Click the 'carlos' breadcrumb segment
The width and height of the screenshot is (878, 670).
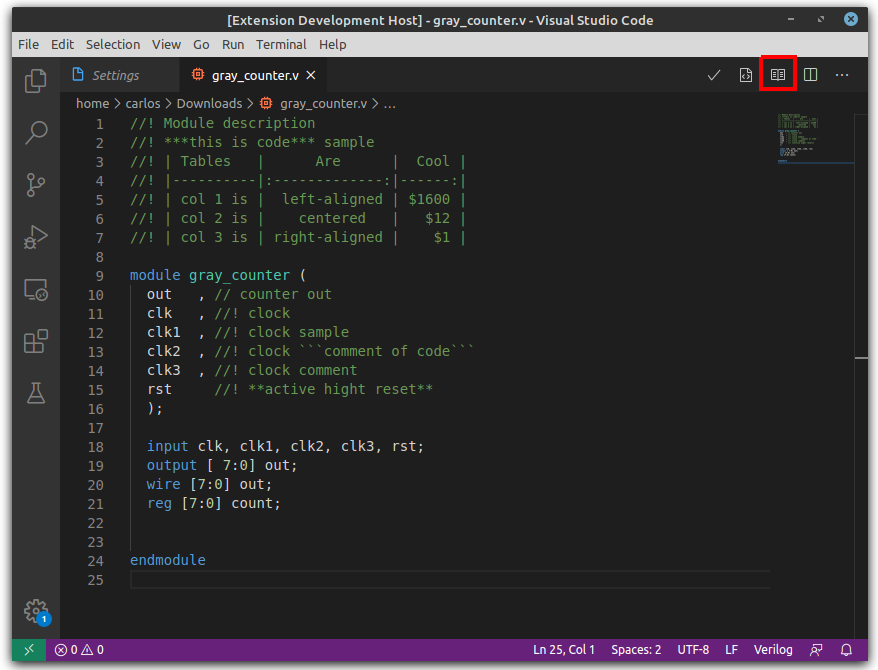coord(143,104)
